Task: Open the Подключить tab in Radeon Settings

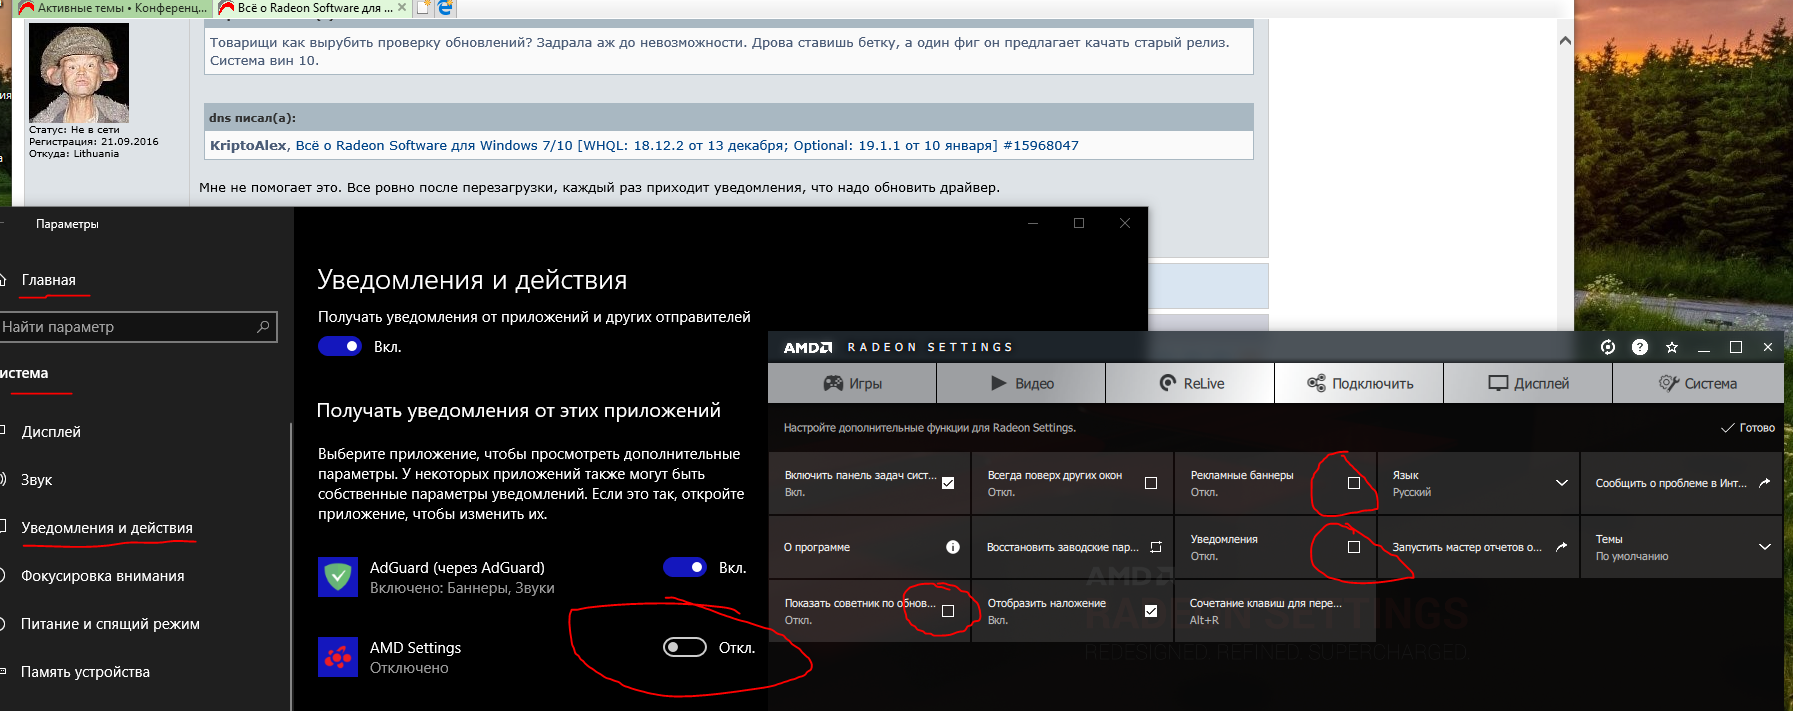Action: tap(1359, 383)
